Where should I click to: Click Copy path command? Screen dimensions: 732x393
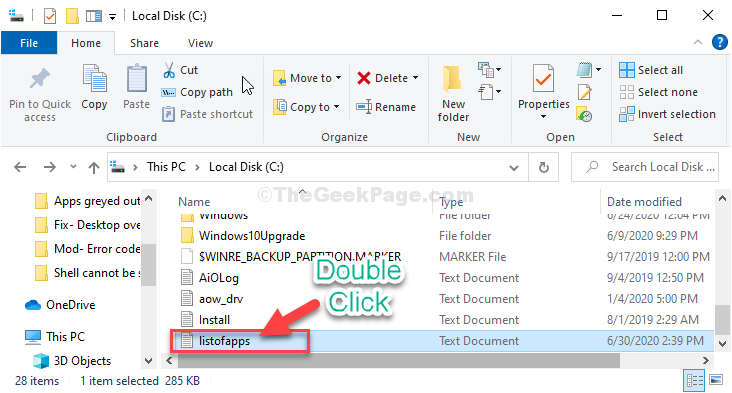click(197, 92)
